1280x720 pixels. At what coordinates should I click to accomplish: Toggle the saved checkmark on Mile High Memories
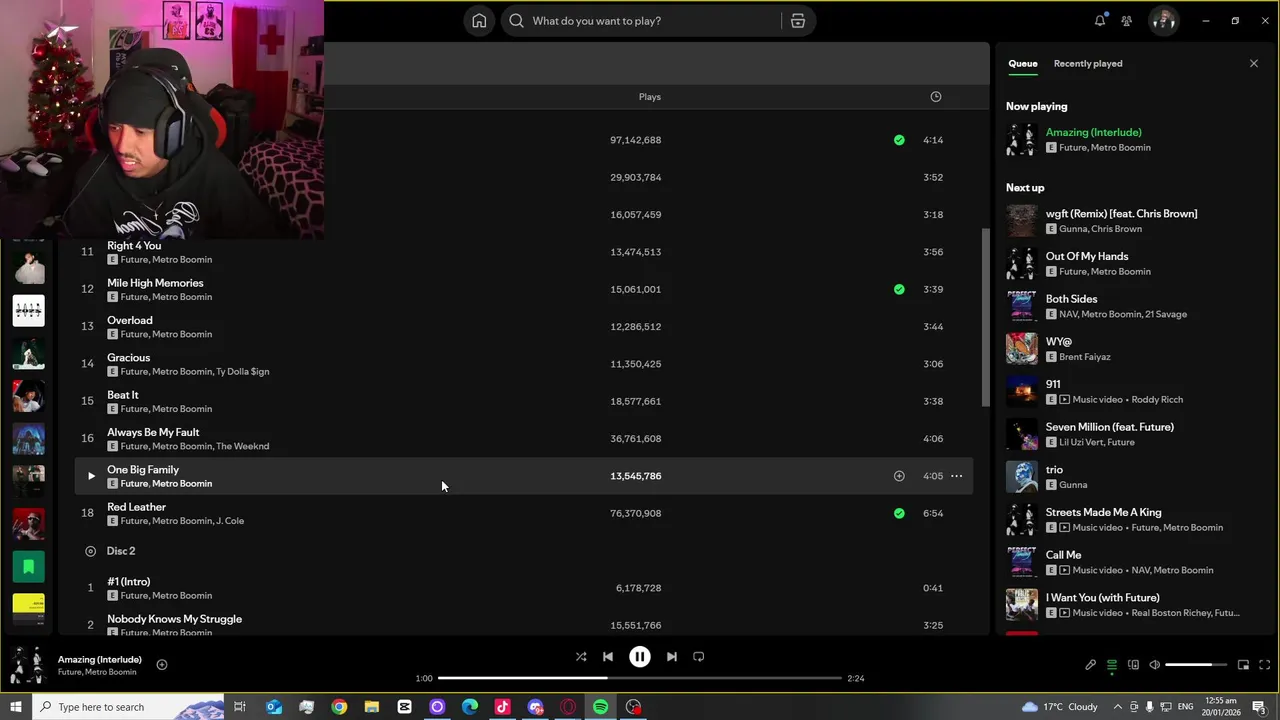[899, 289]
